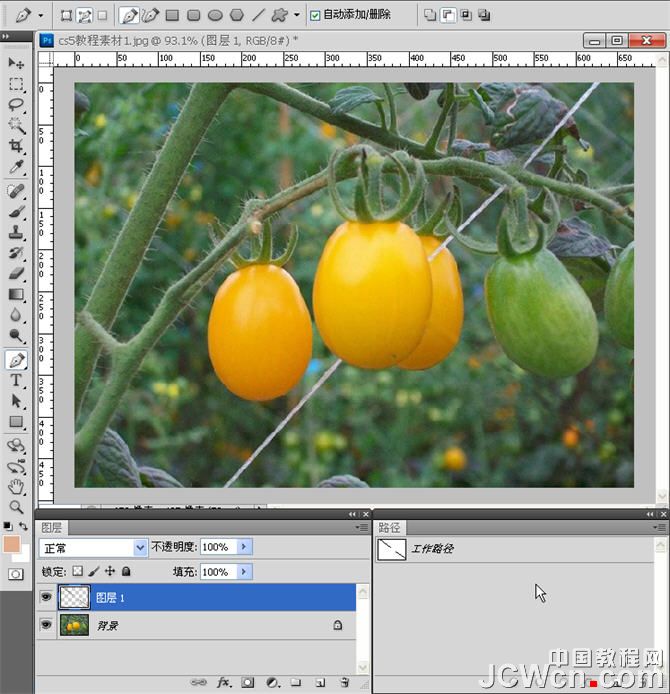This screenshot has width=670, height=694.
Task: Select the 3D Rotate tool
Action: tap(16, 446)
